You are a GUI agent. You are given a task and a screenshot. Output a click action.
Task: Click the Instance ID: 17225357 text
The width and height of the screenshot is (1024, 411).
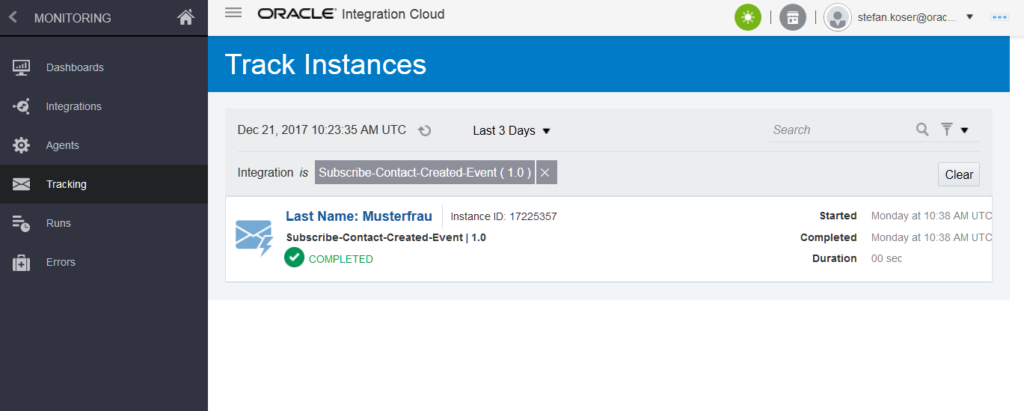504,216
